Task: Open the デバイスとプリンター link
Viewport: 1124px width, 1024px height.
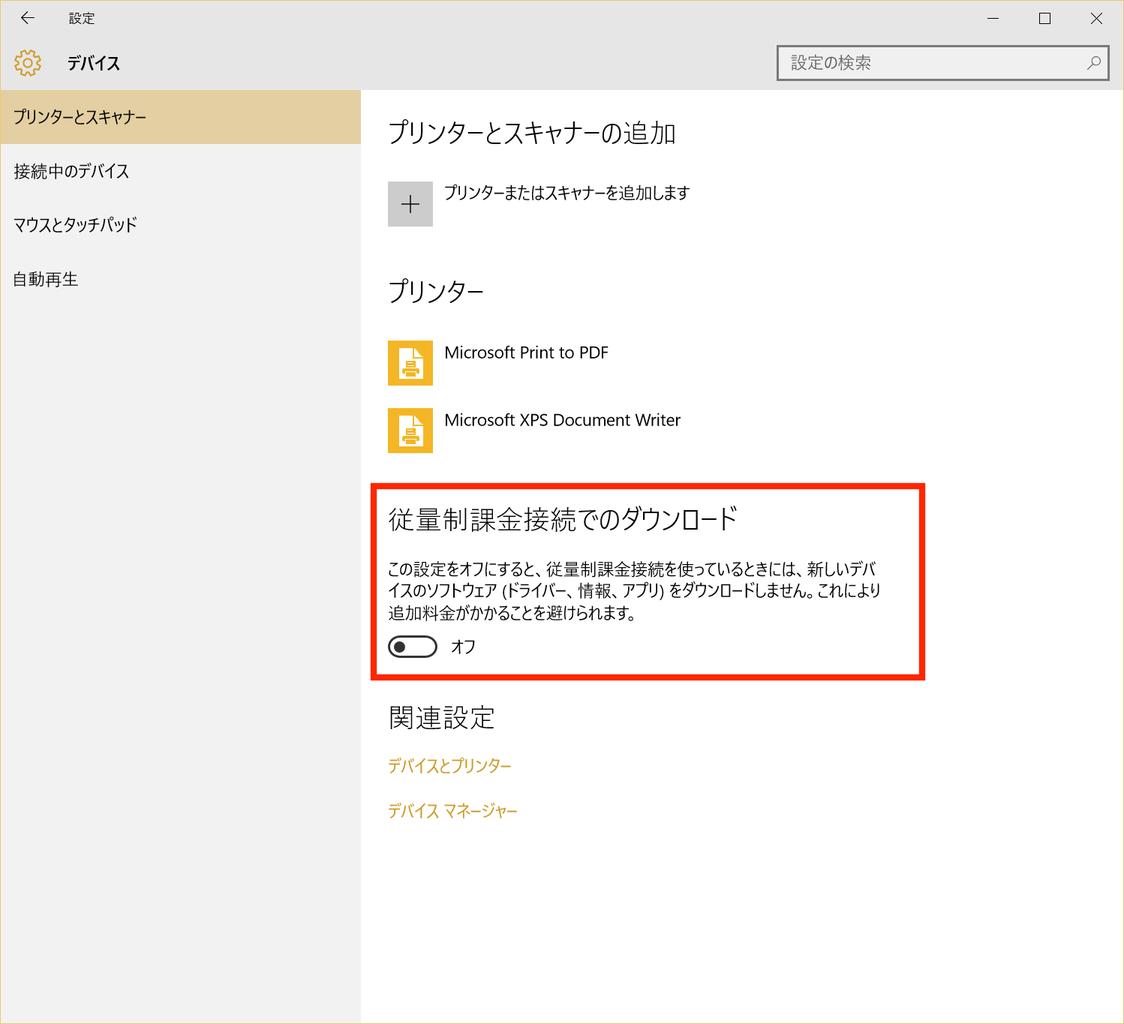Action: pos(449,766)
